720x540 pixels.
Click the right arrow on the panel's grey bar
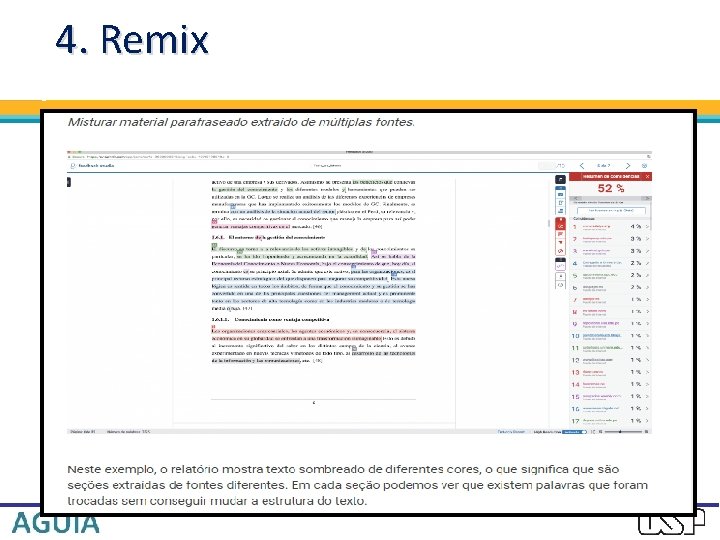point(647,198)
